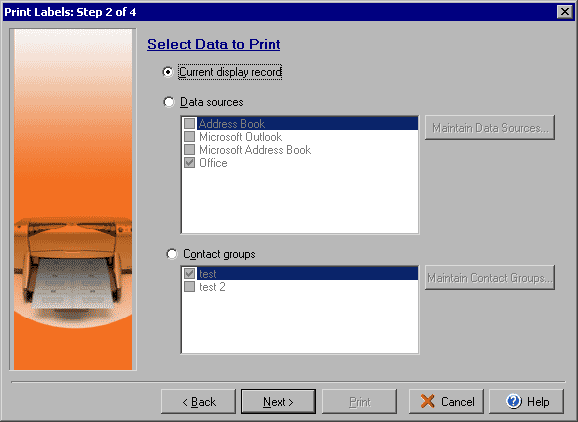Select the Current display record radio button

[x=168, y=72]
